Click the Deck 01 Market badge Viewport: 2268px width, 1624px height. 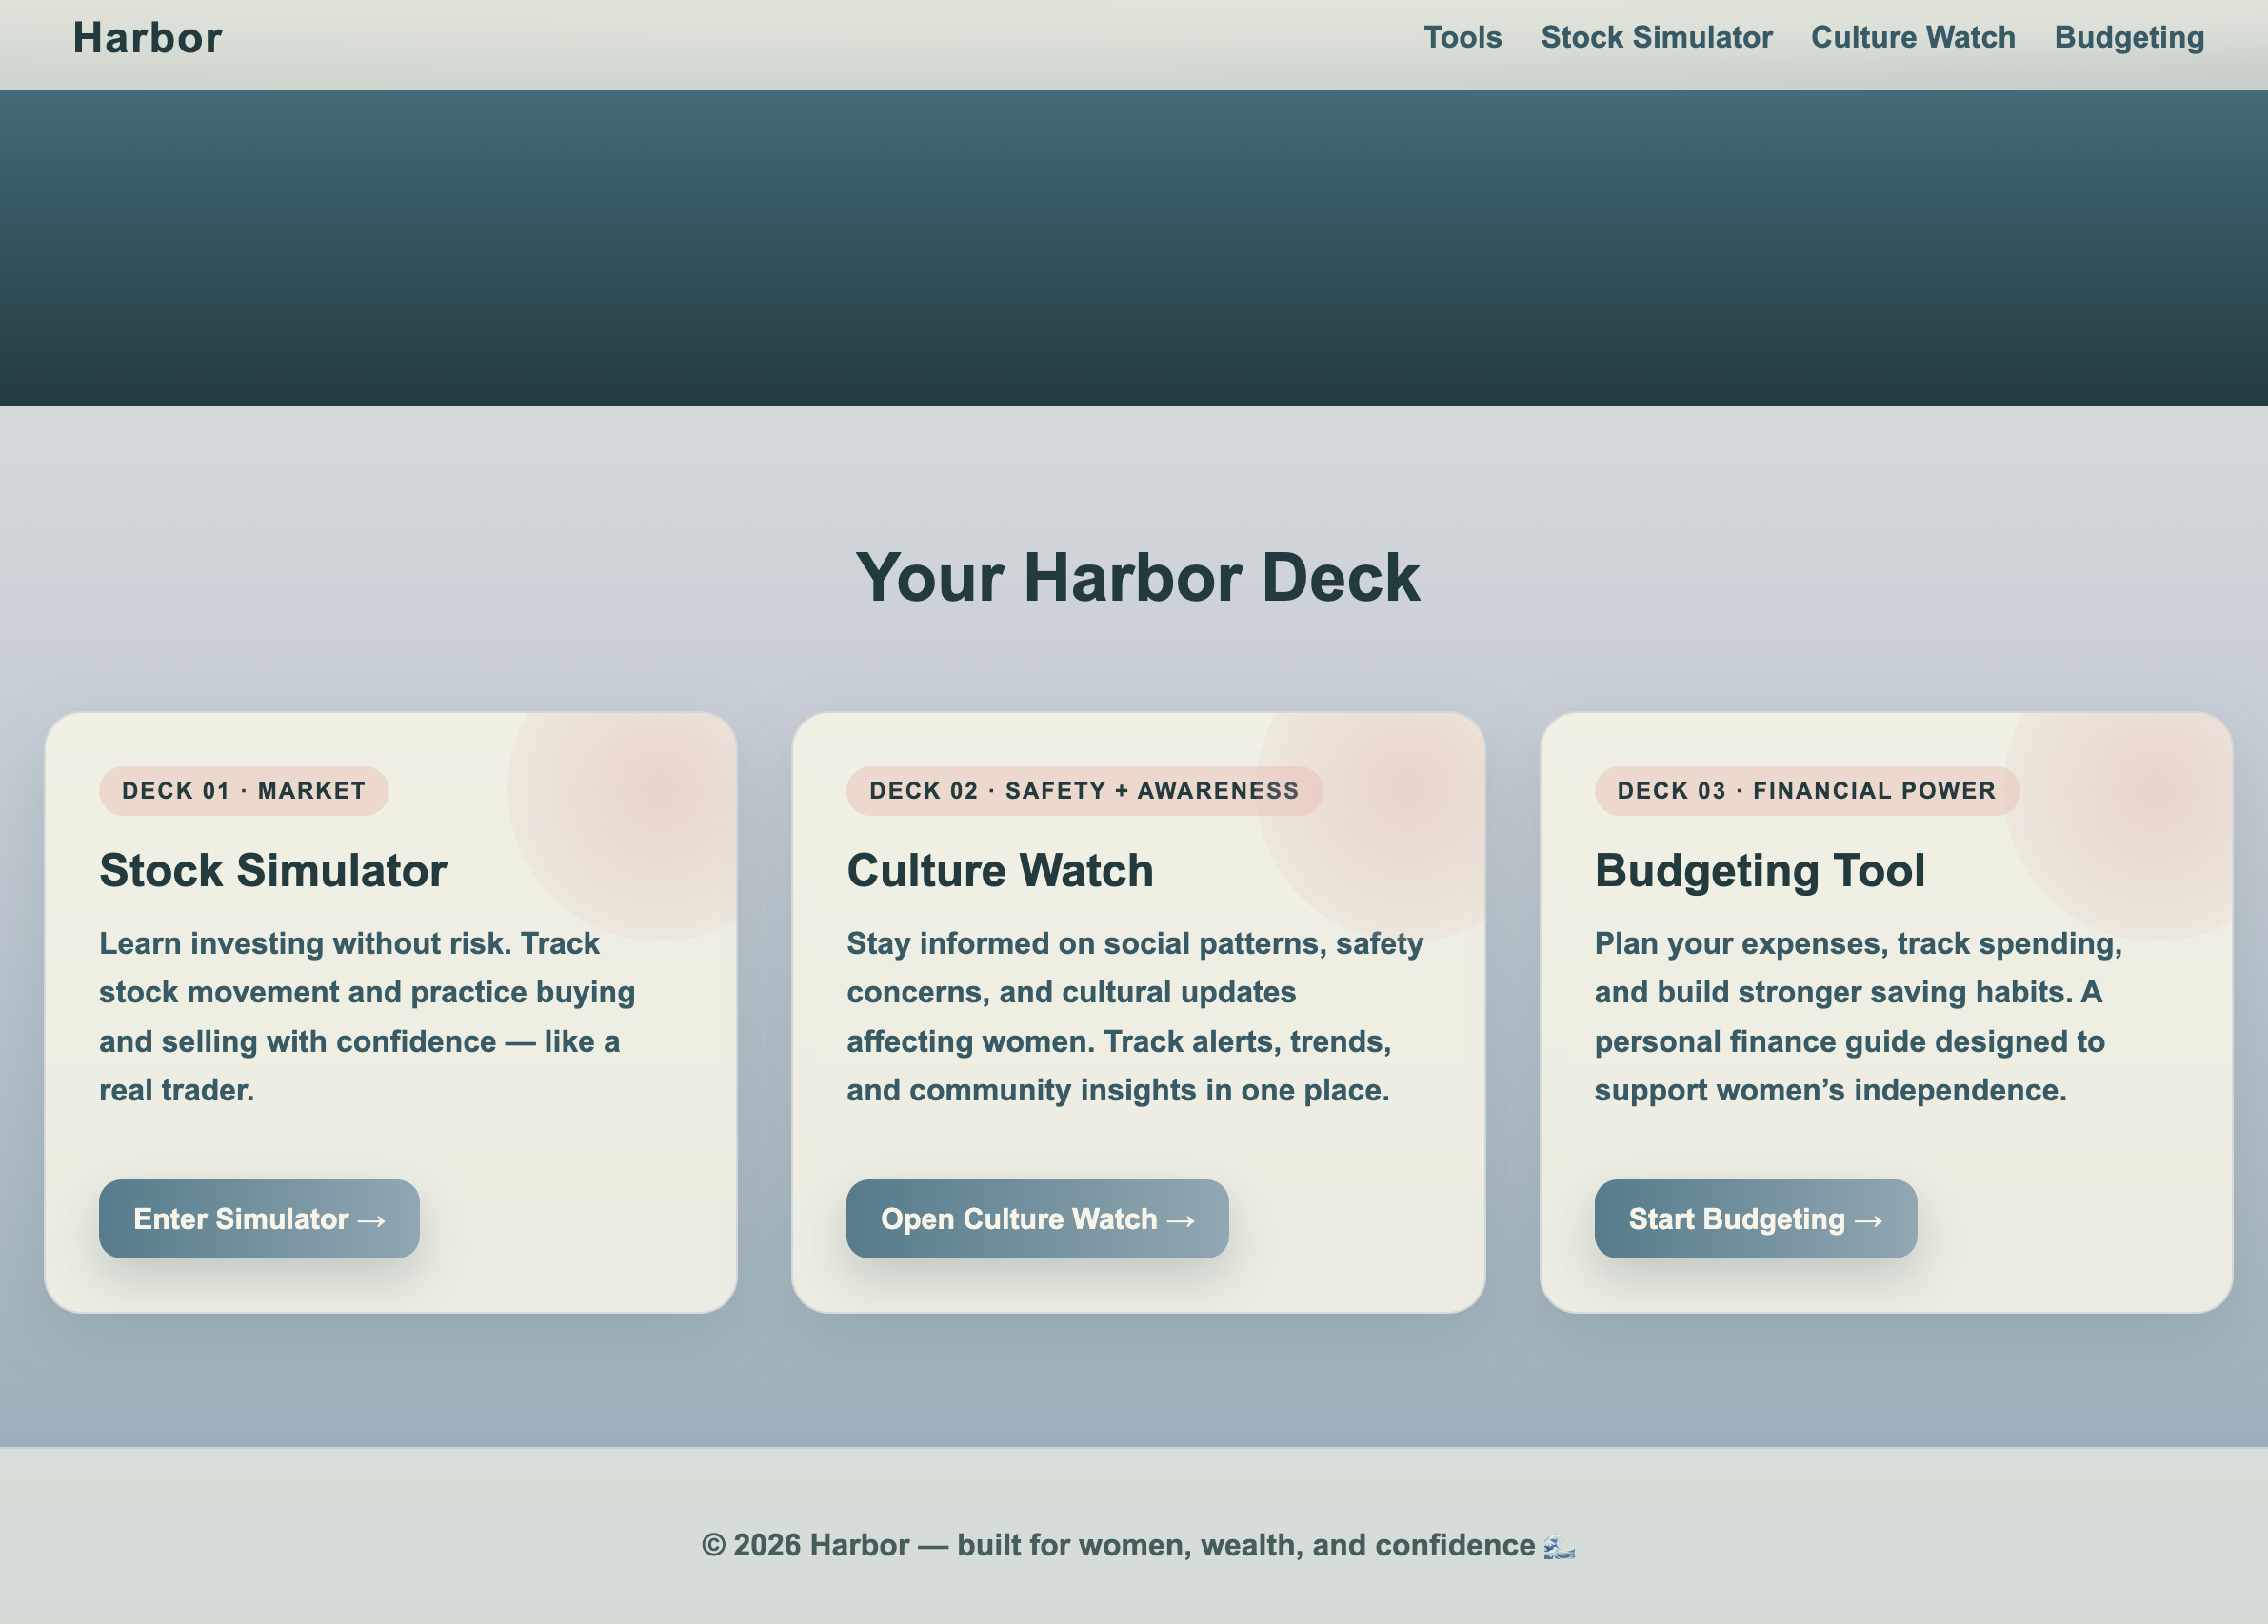(x=243, y=791)
